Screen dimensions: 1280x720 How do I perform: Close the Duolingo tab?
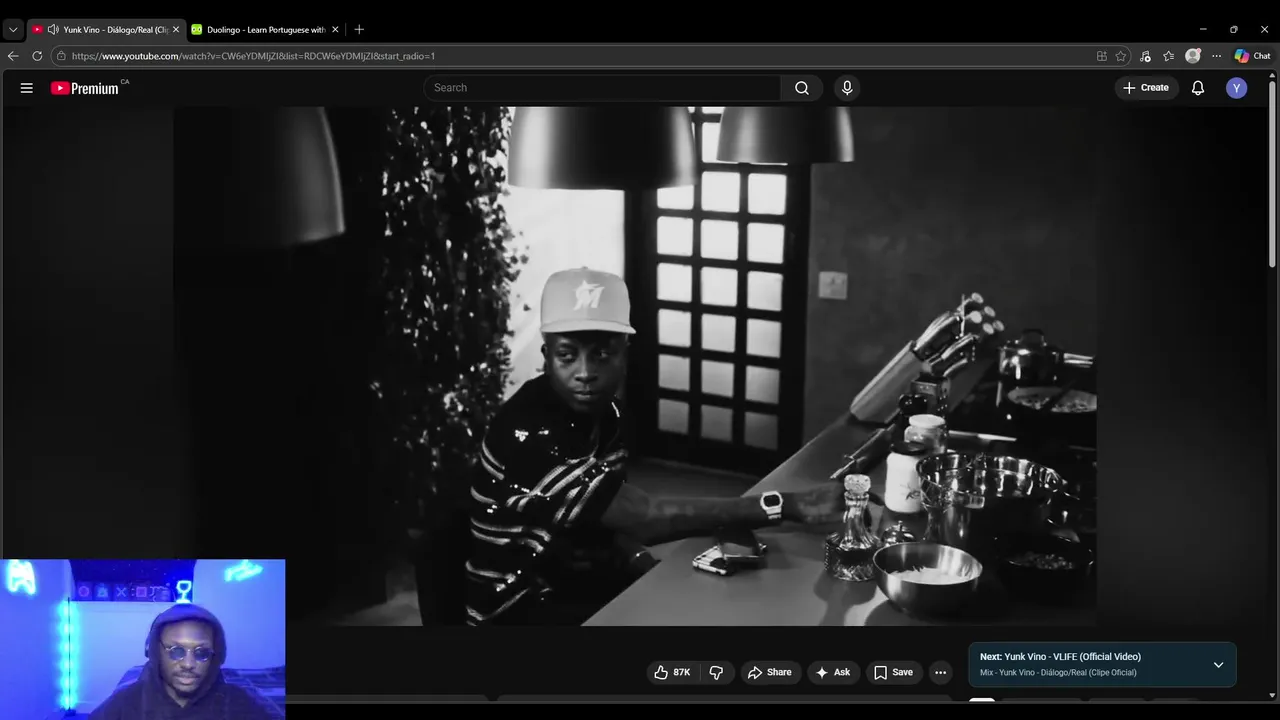pyautogui.click(x=335, y=30)
